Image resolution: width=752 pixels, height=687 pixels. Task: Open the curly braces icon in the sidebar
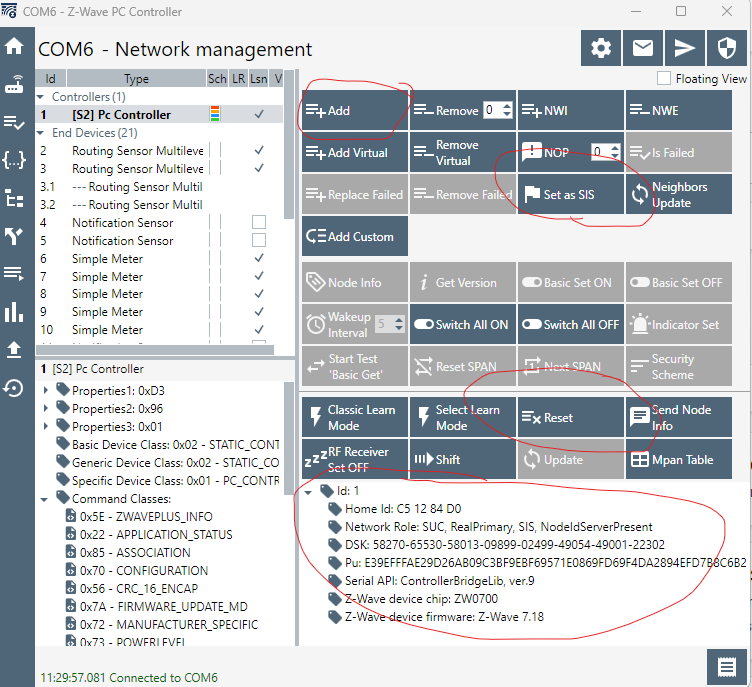[x=14, y=160]
